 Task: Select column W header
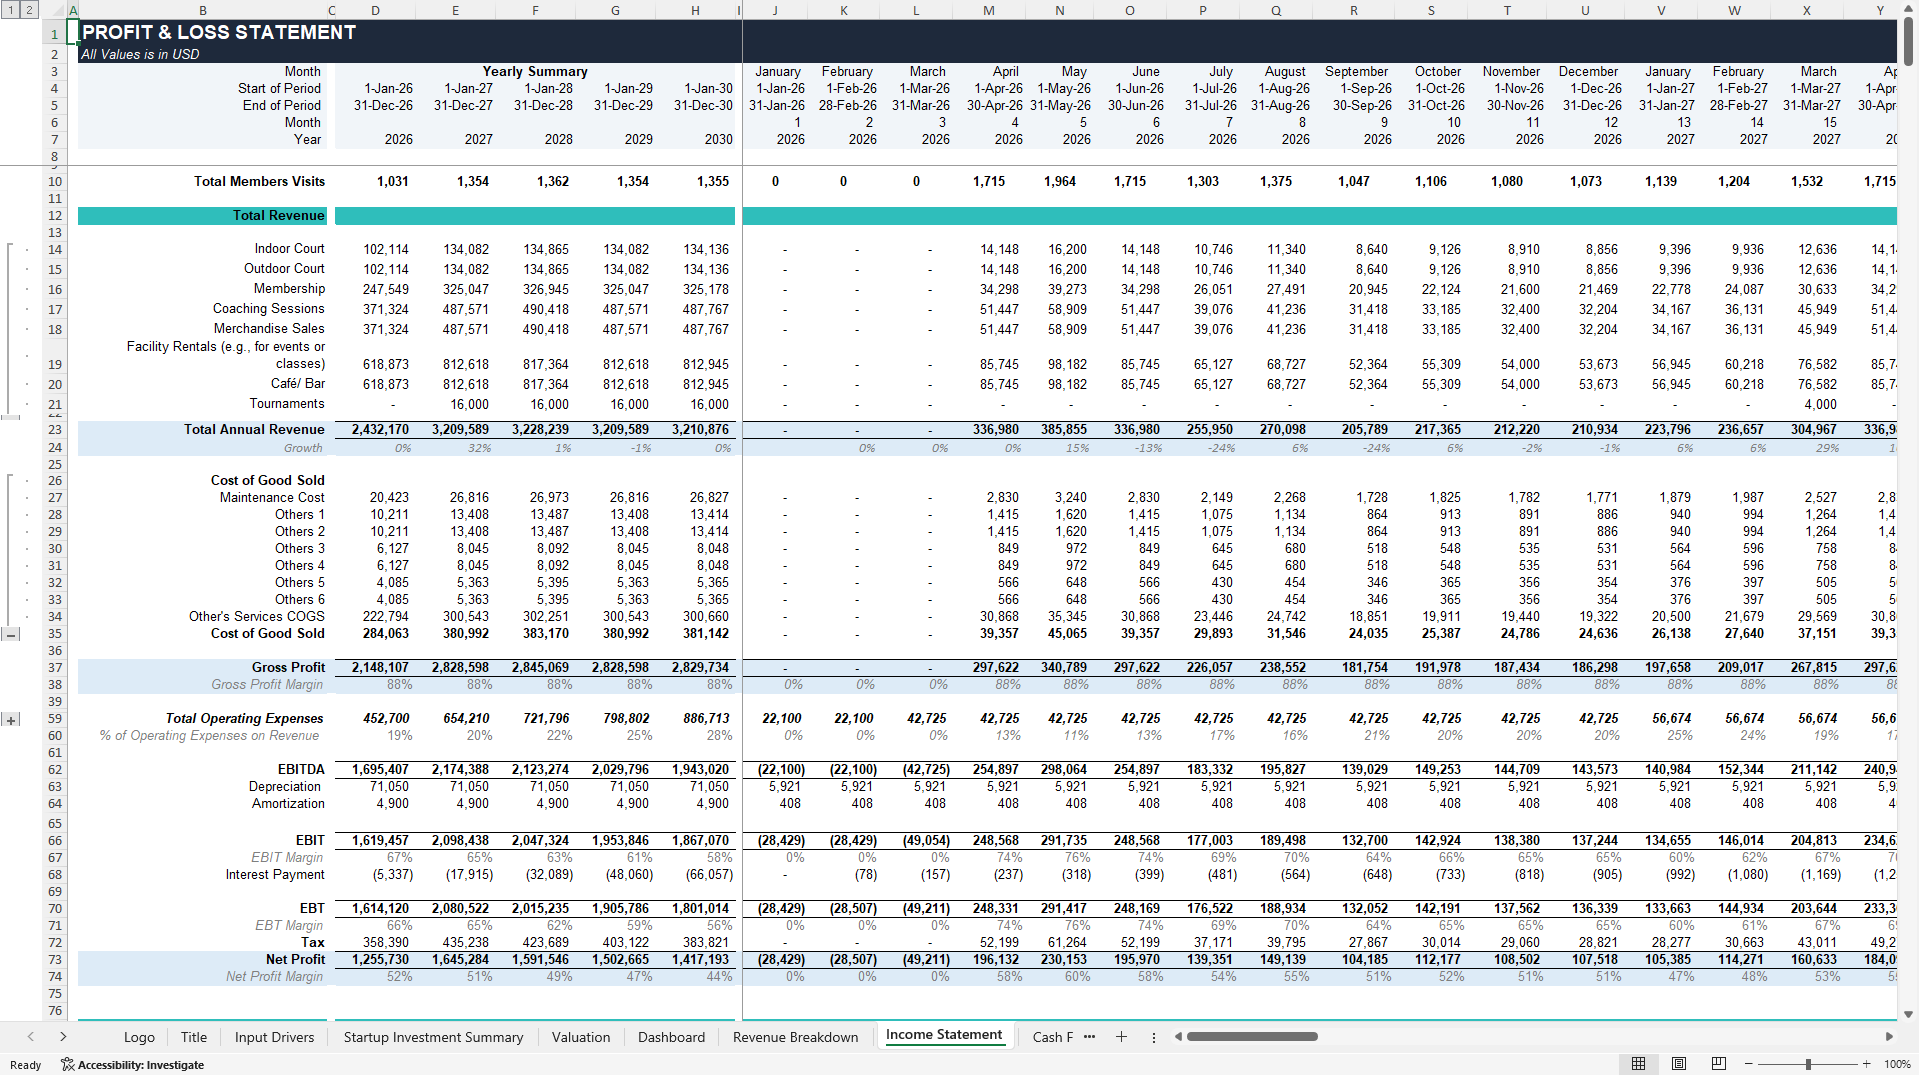click(1734, 10)
